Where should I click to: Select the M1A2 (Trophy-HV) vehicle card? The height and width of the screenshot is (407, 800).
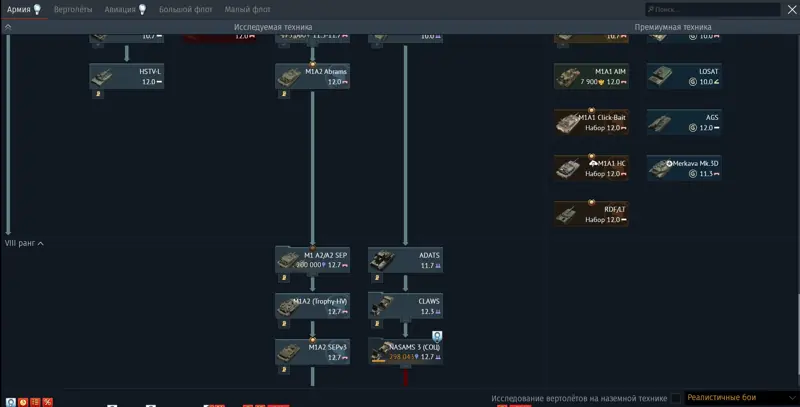(312, 306)
